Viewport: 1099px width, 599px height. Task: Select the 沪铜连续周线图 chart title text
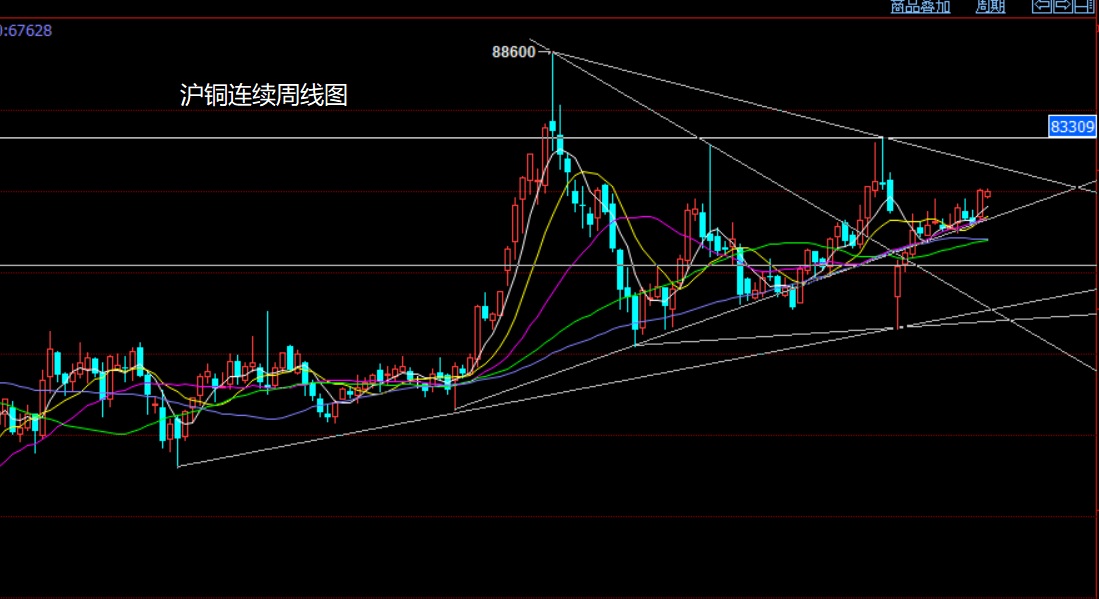(264, 95)
